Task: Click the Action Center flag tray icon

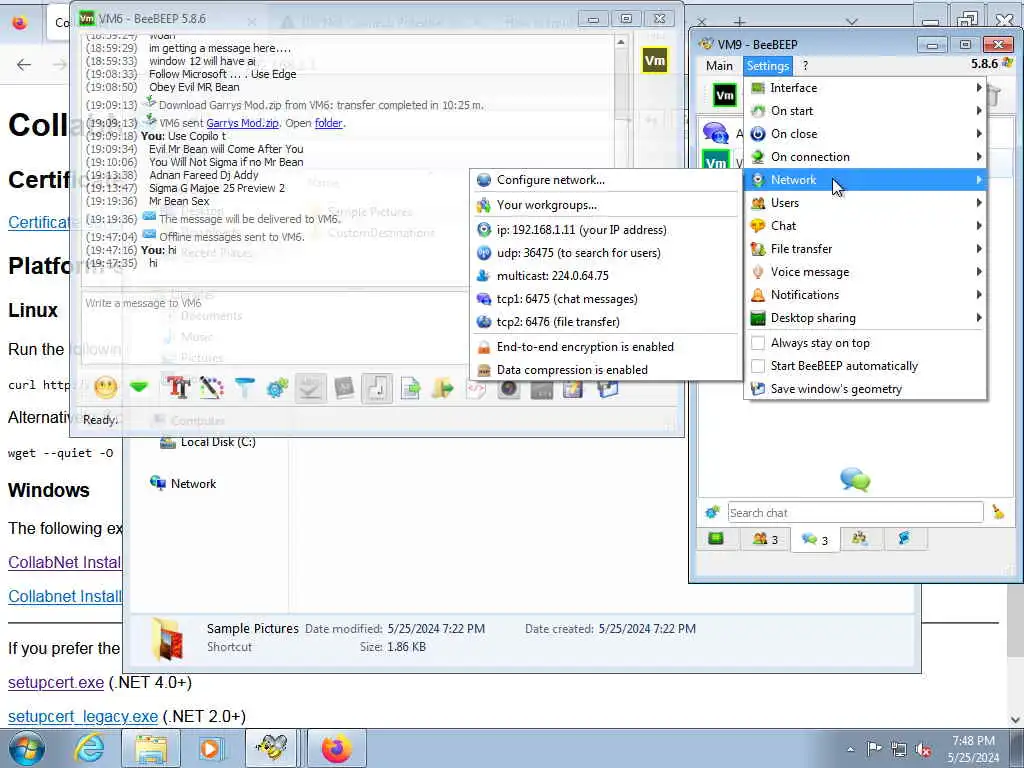Action: click(874, 749)
